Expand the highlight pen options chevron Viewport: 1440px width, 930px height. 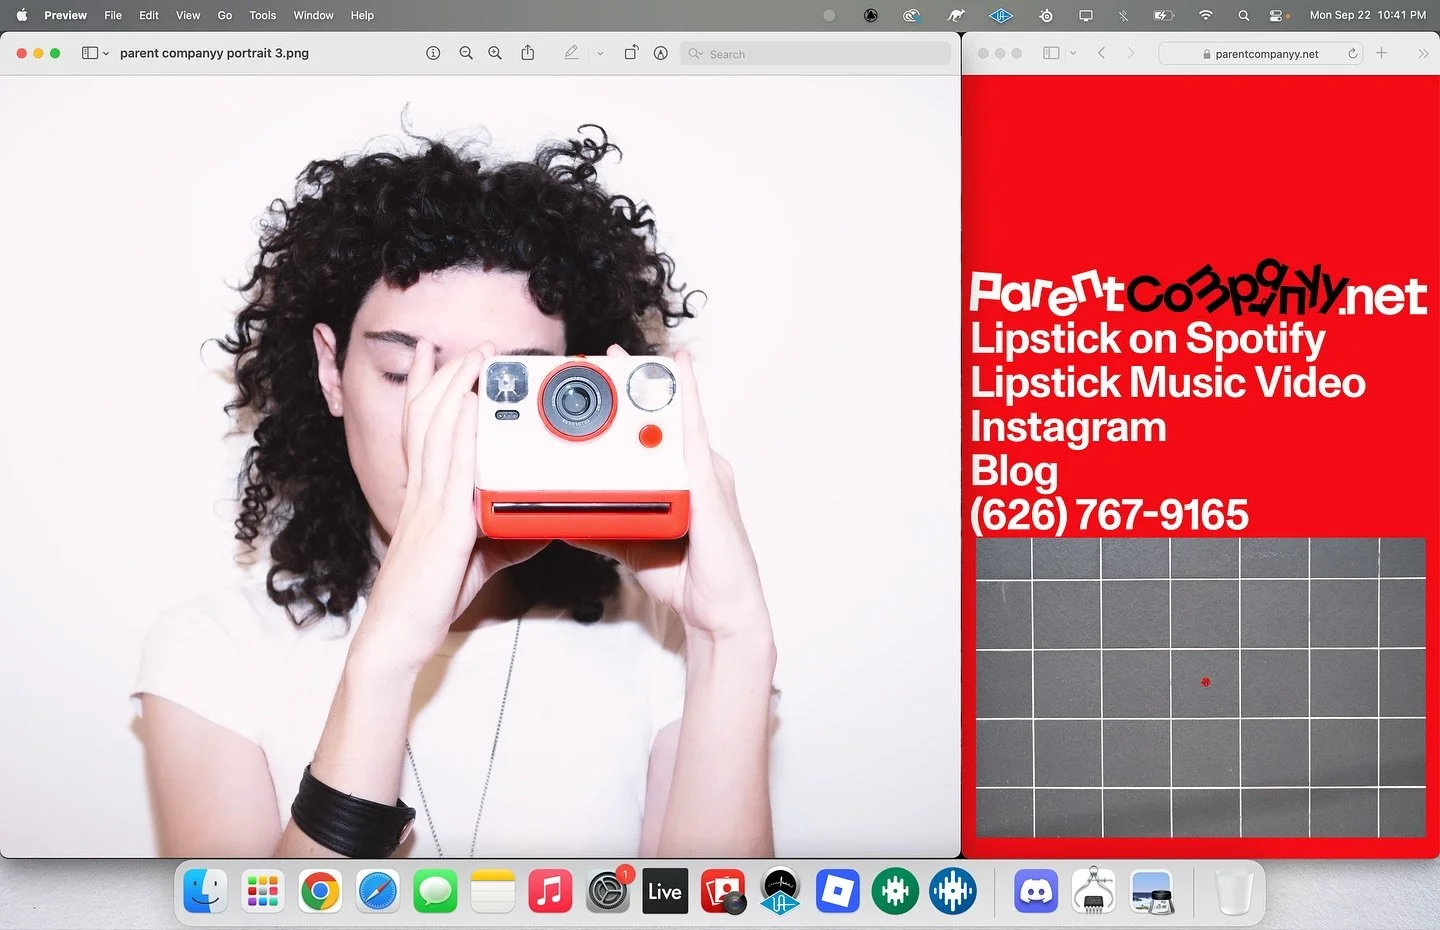(x=600, y=54)
